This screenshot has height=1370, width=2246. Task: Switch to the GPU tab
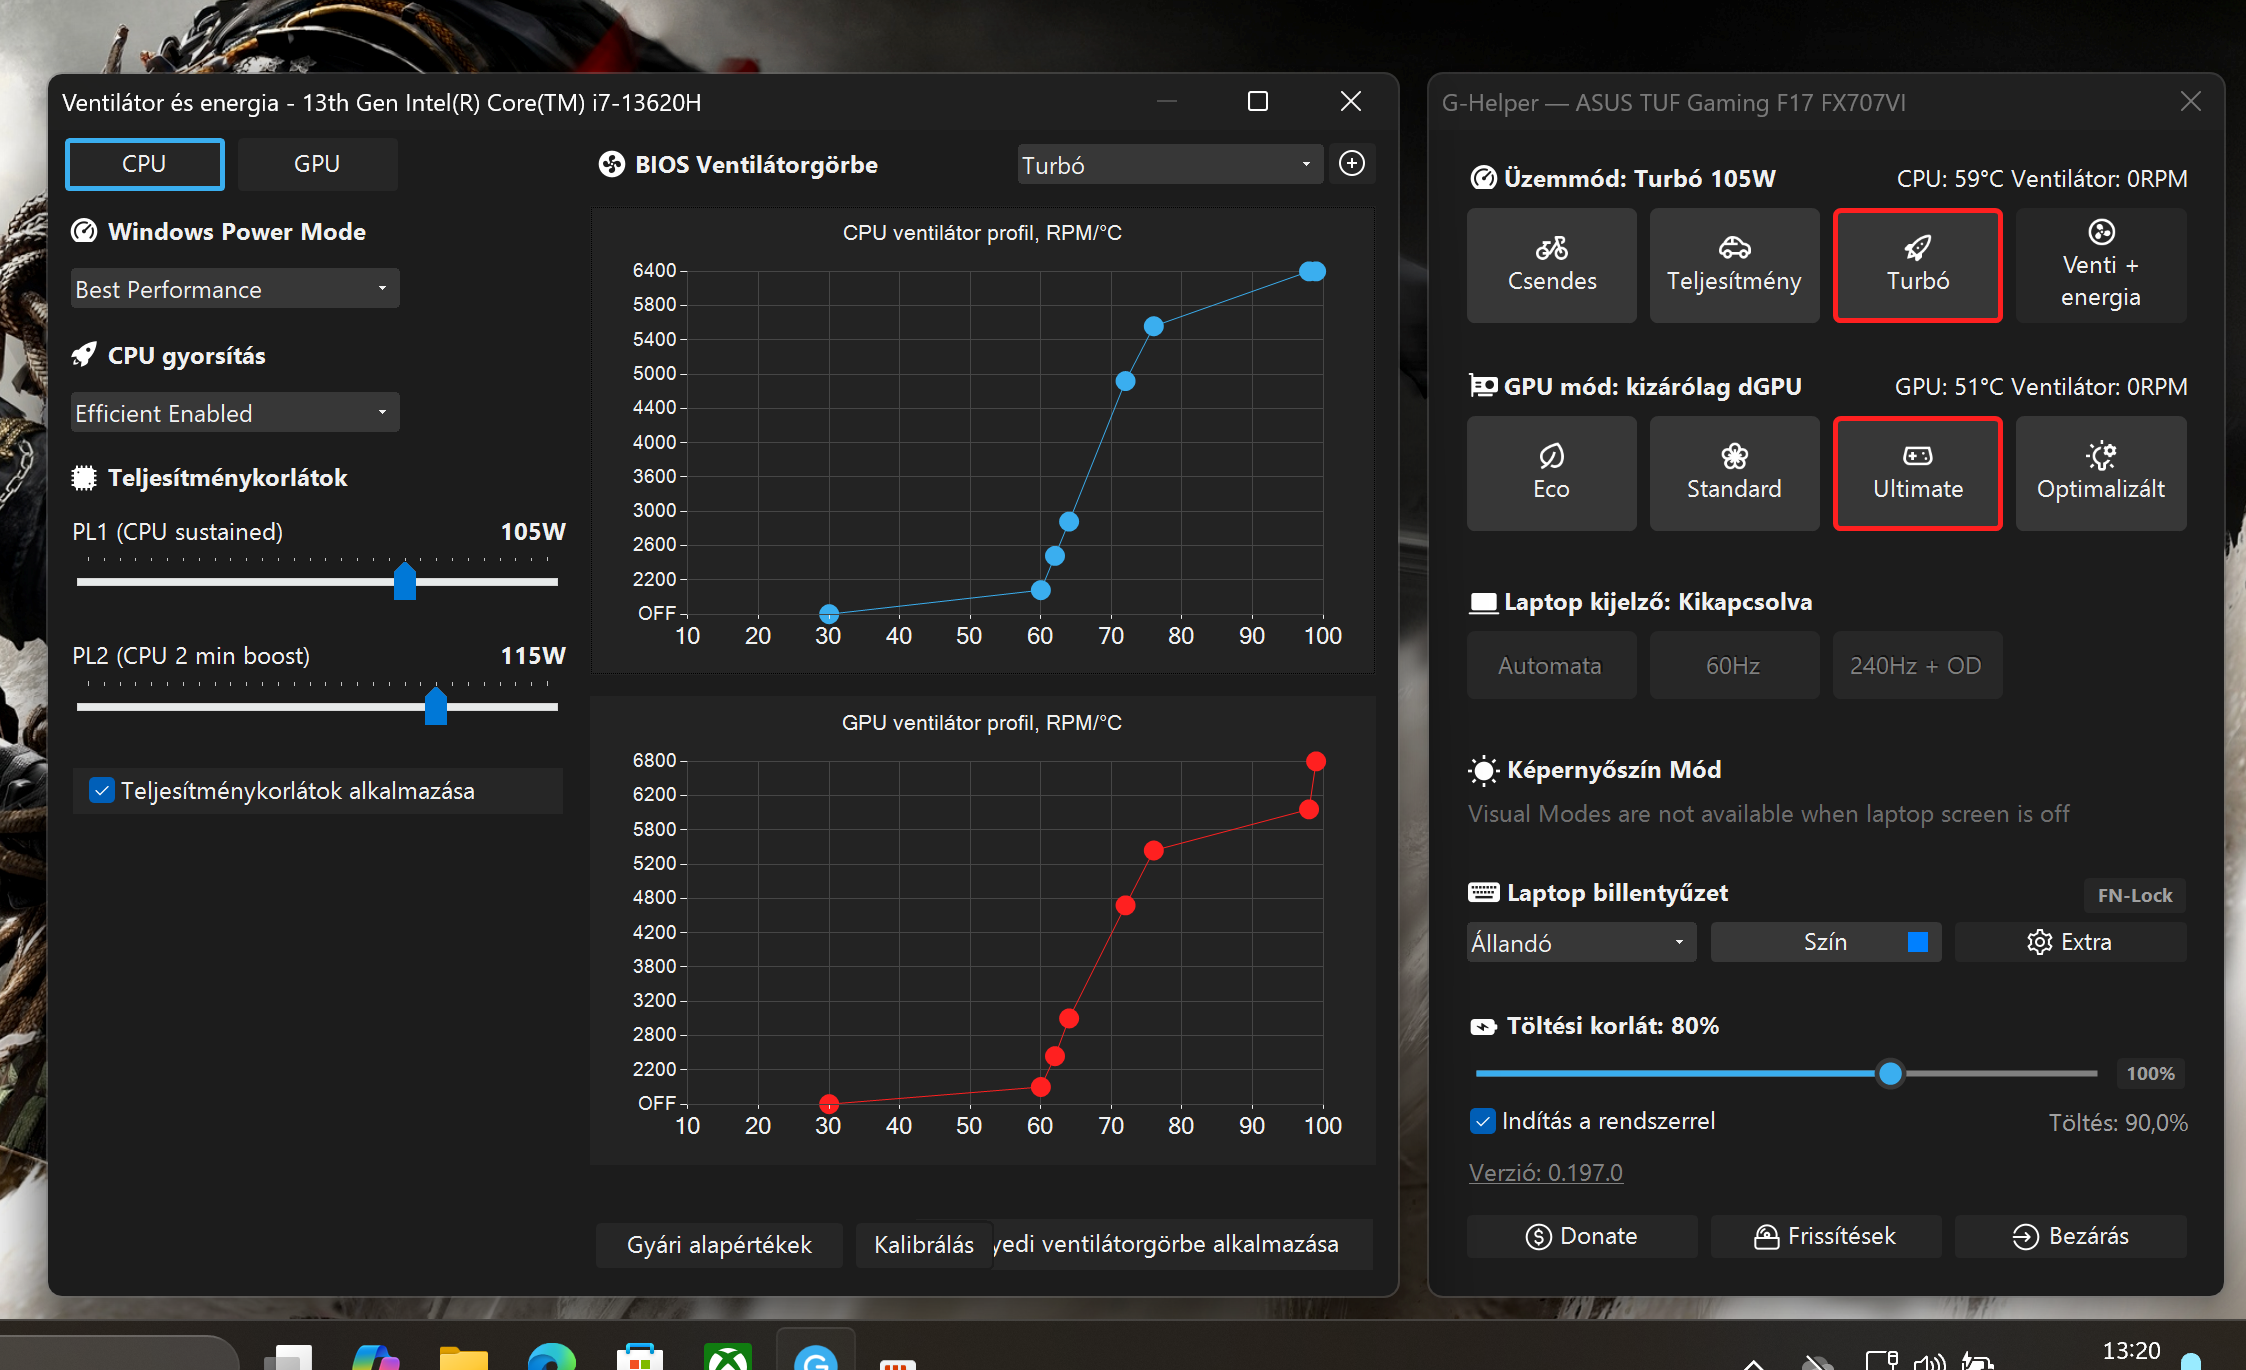[x=316, y=164]
